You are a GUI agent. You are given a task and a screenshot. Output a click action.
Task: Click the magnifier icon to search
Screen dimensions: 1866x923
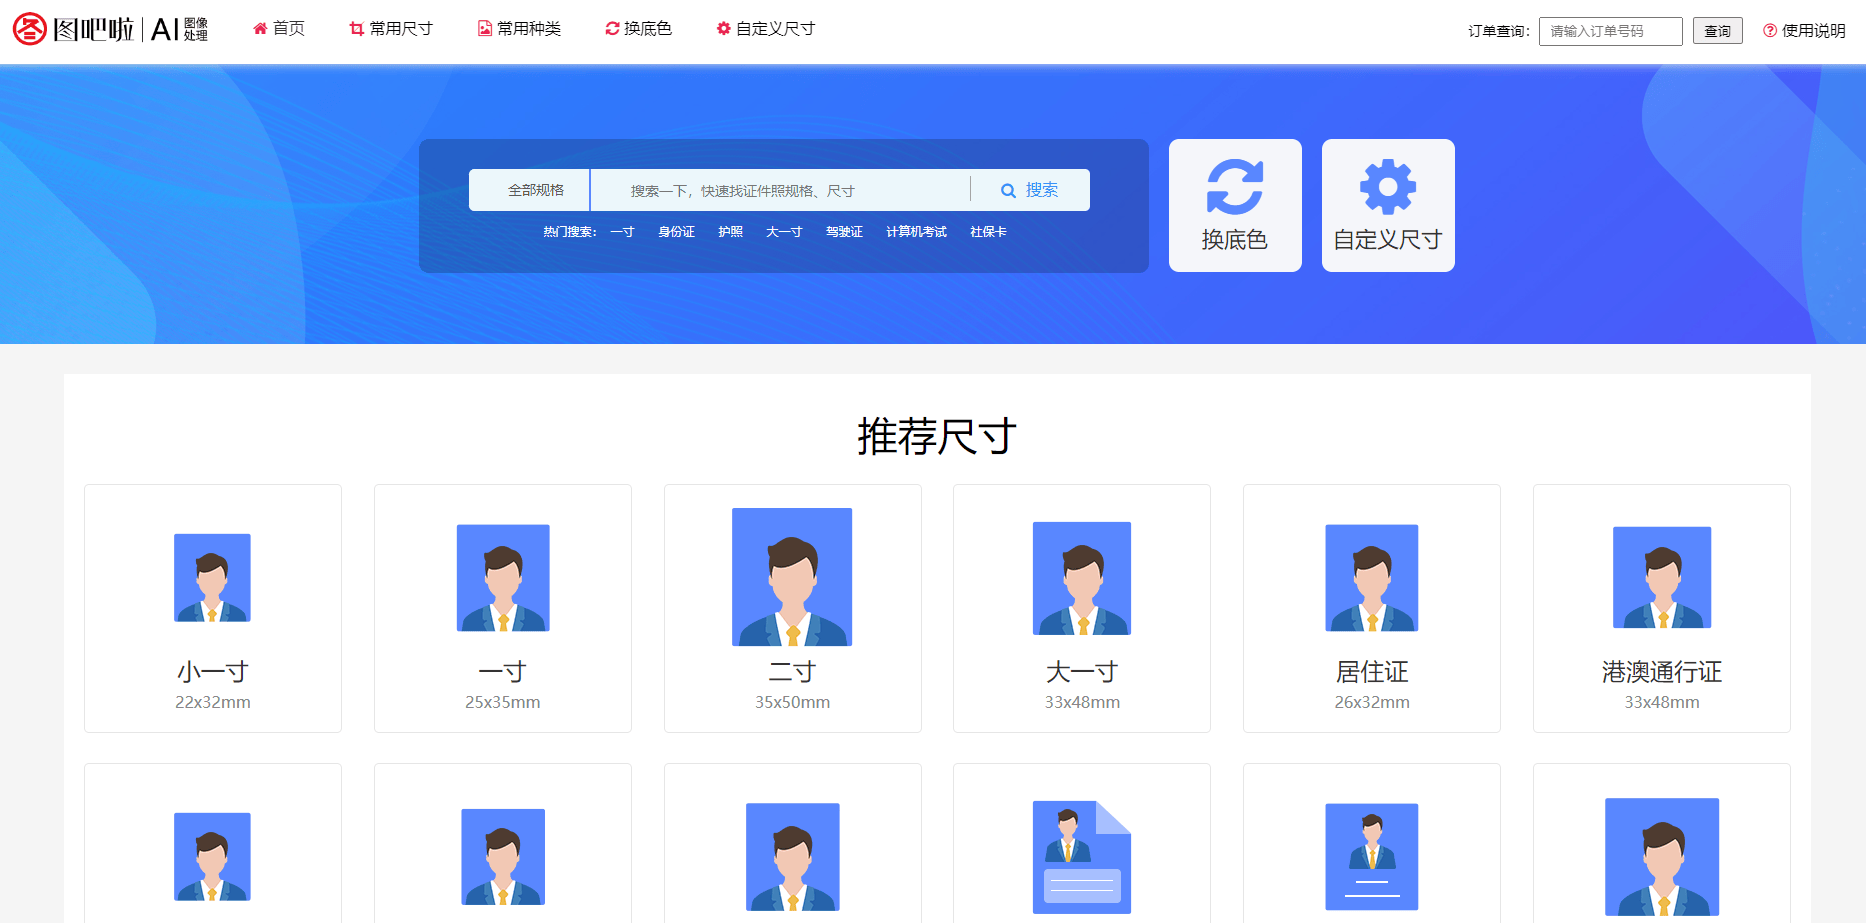(1008, 189)
